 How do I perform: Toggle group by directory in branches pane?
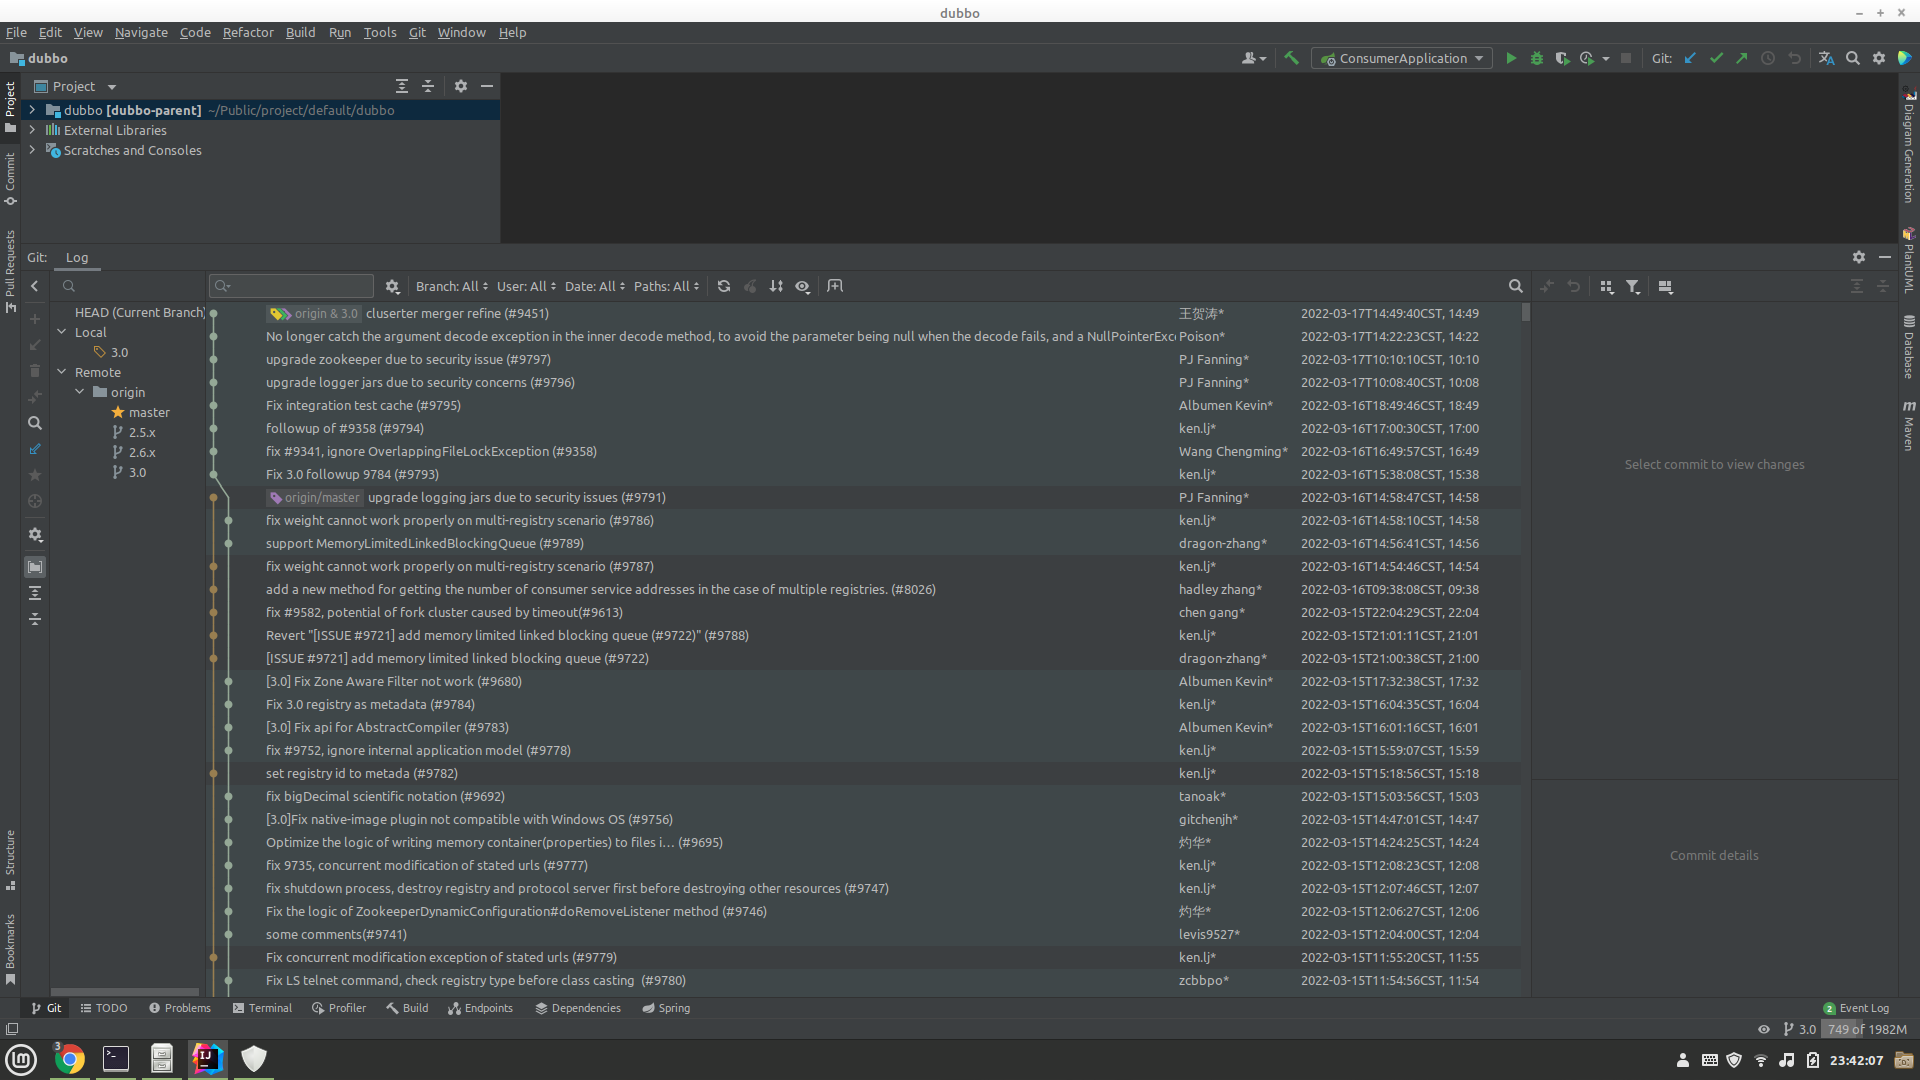[x=34, y=567]
